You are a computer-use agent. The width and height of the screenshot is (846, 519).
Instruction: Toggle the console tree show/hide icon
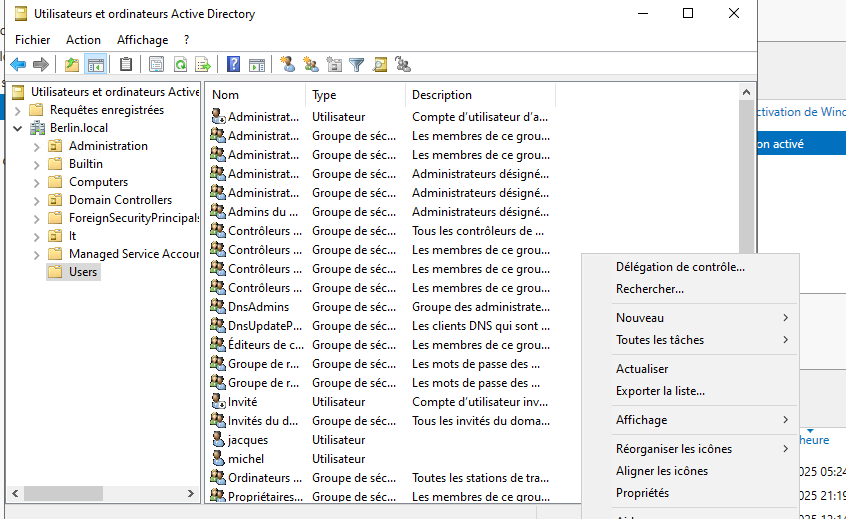tap(96, 65)
